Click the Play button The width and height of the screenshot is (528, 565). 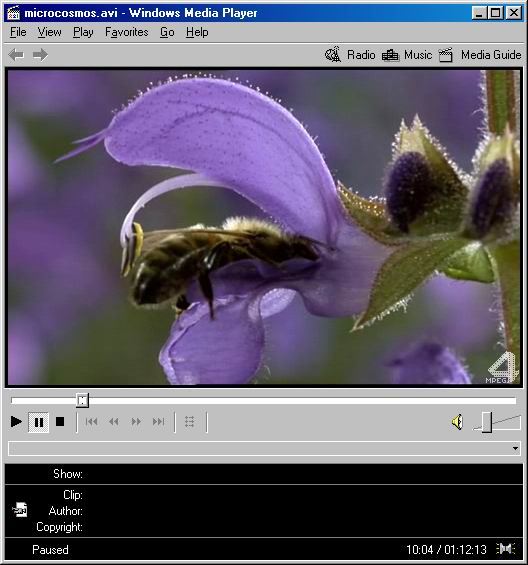coord(16,421)
